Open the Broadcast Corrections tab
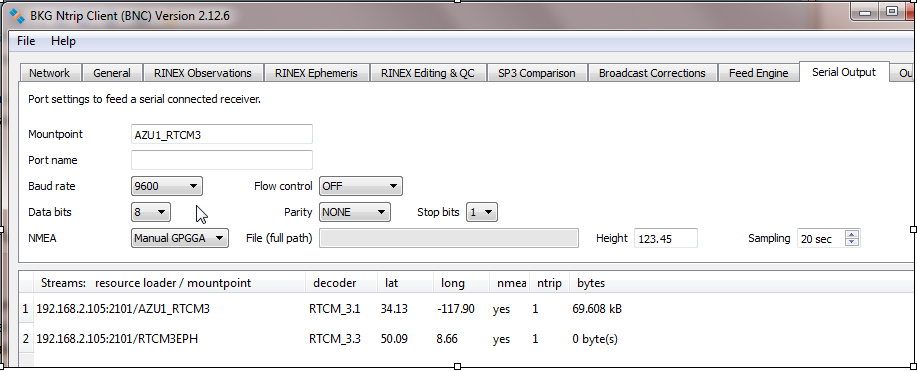This screenshot has width=917, height=372. coord(652,73)
